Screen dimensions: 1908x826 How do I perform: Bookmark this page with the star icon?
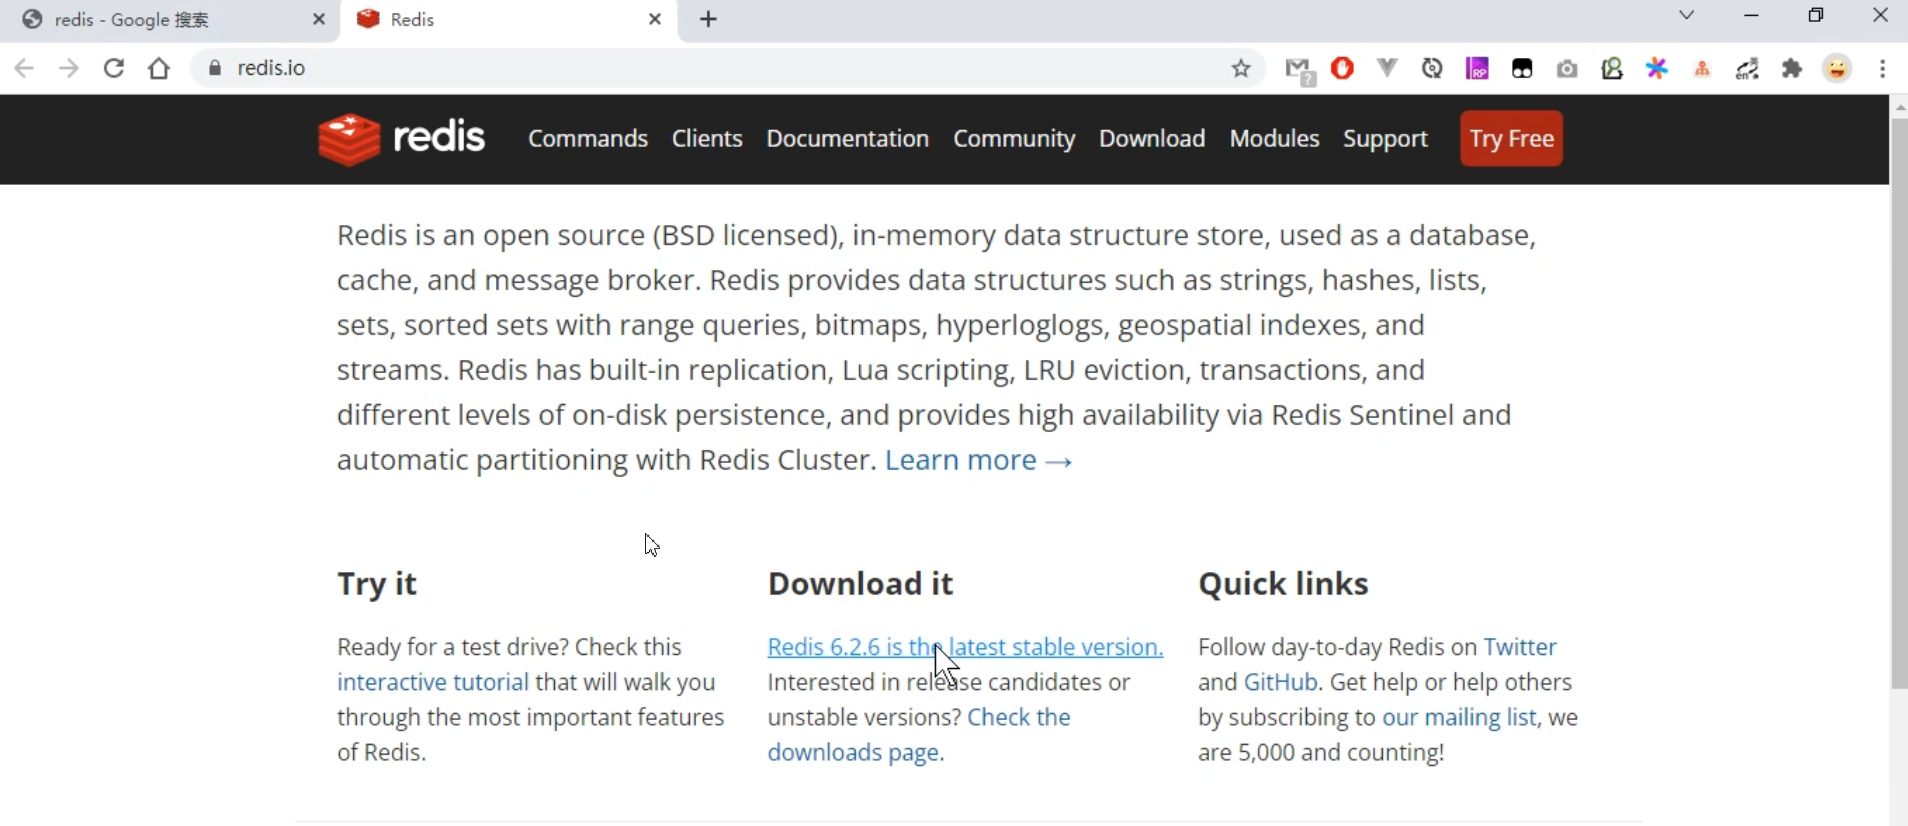1241,68
